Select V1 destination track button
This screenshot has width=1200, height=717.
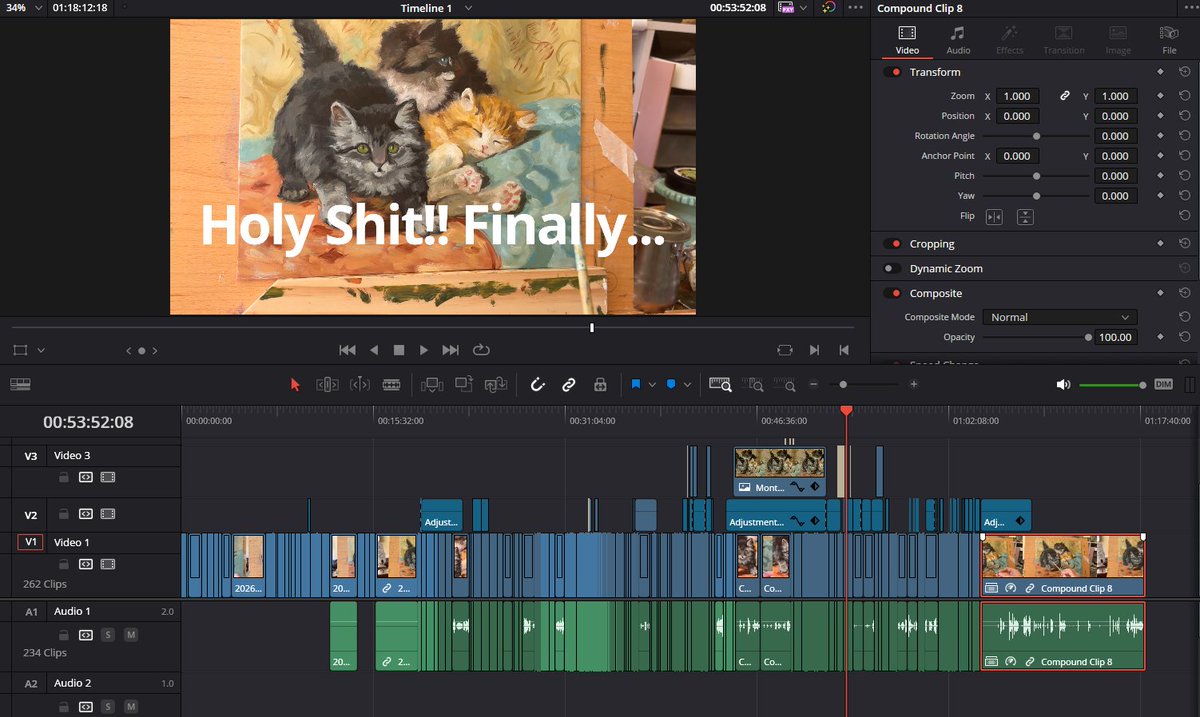pos(30,542)
